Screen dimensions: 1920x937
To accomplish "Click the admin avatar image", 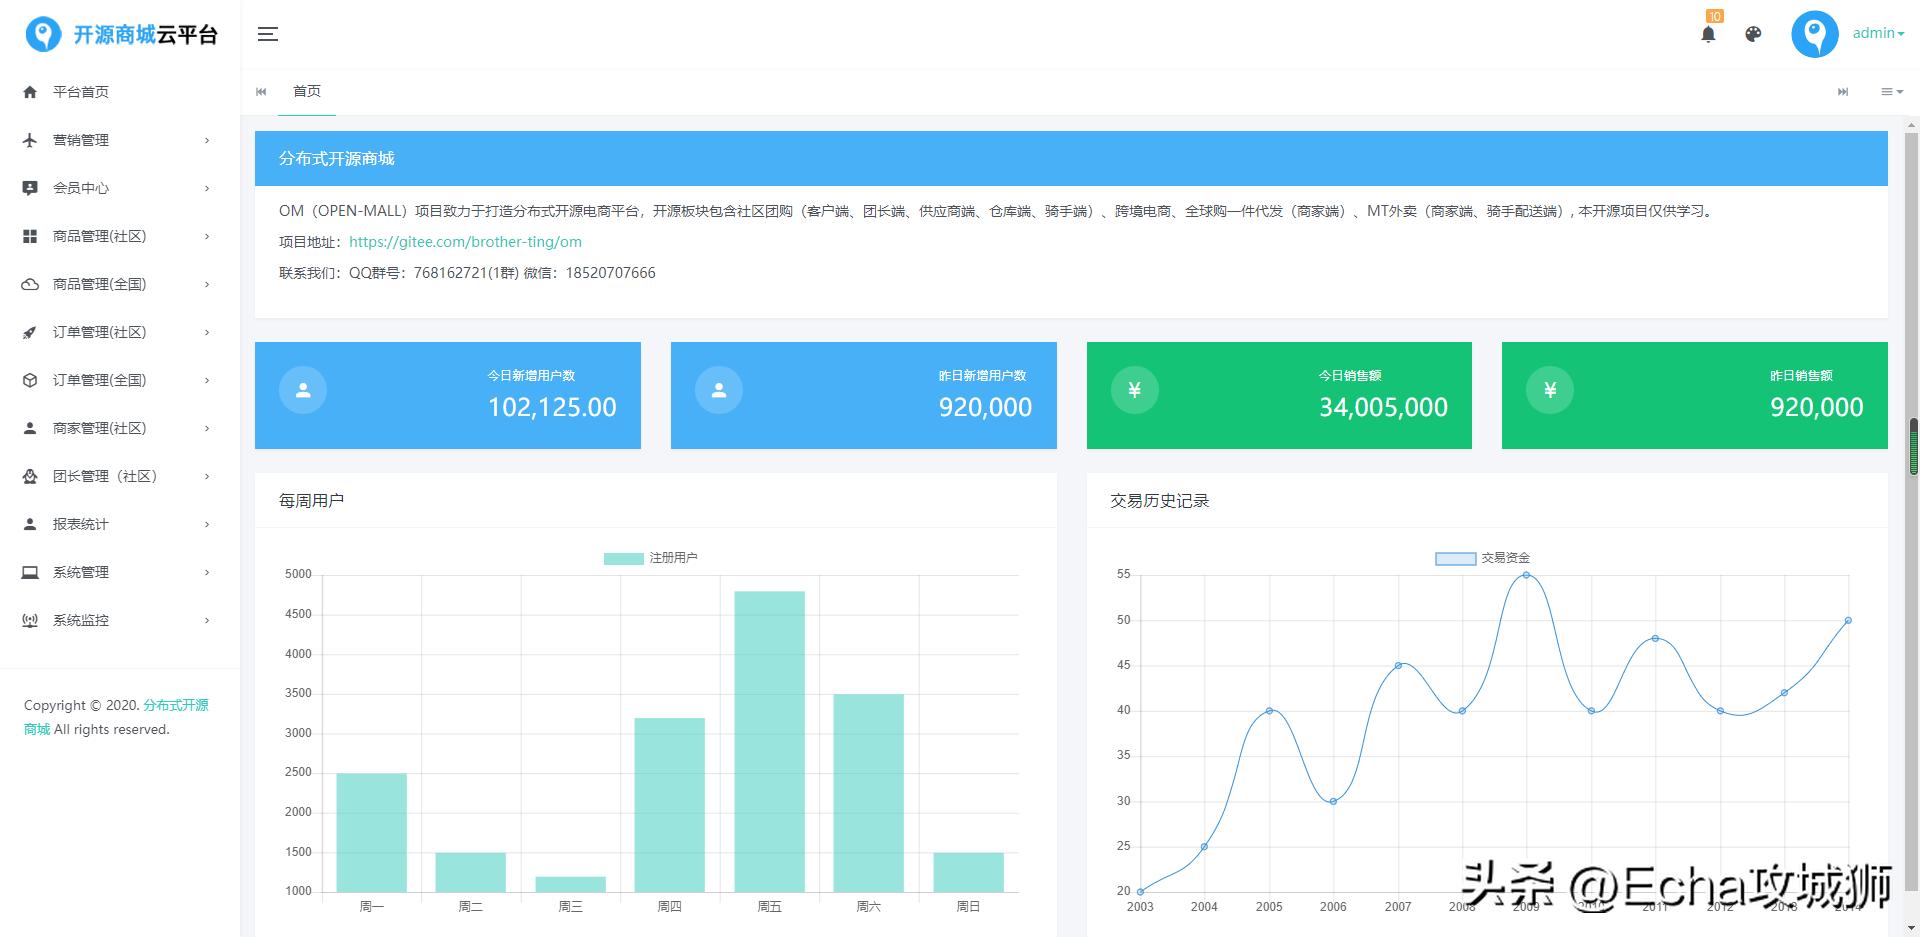I will [x=1814, y=34].
